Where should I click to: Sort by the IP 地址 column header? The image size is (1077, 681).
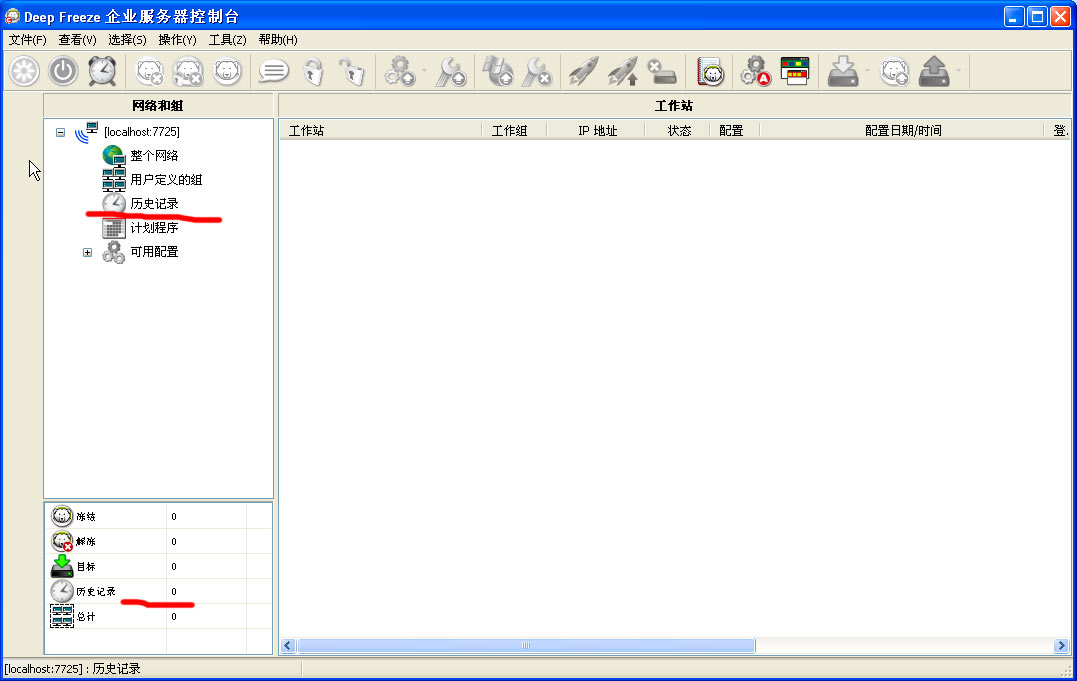tap(597, 131)
